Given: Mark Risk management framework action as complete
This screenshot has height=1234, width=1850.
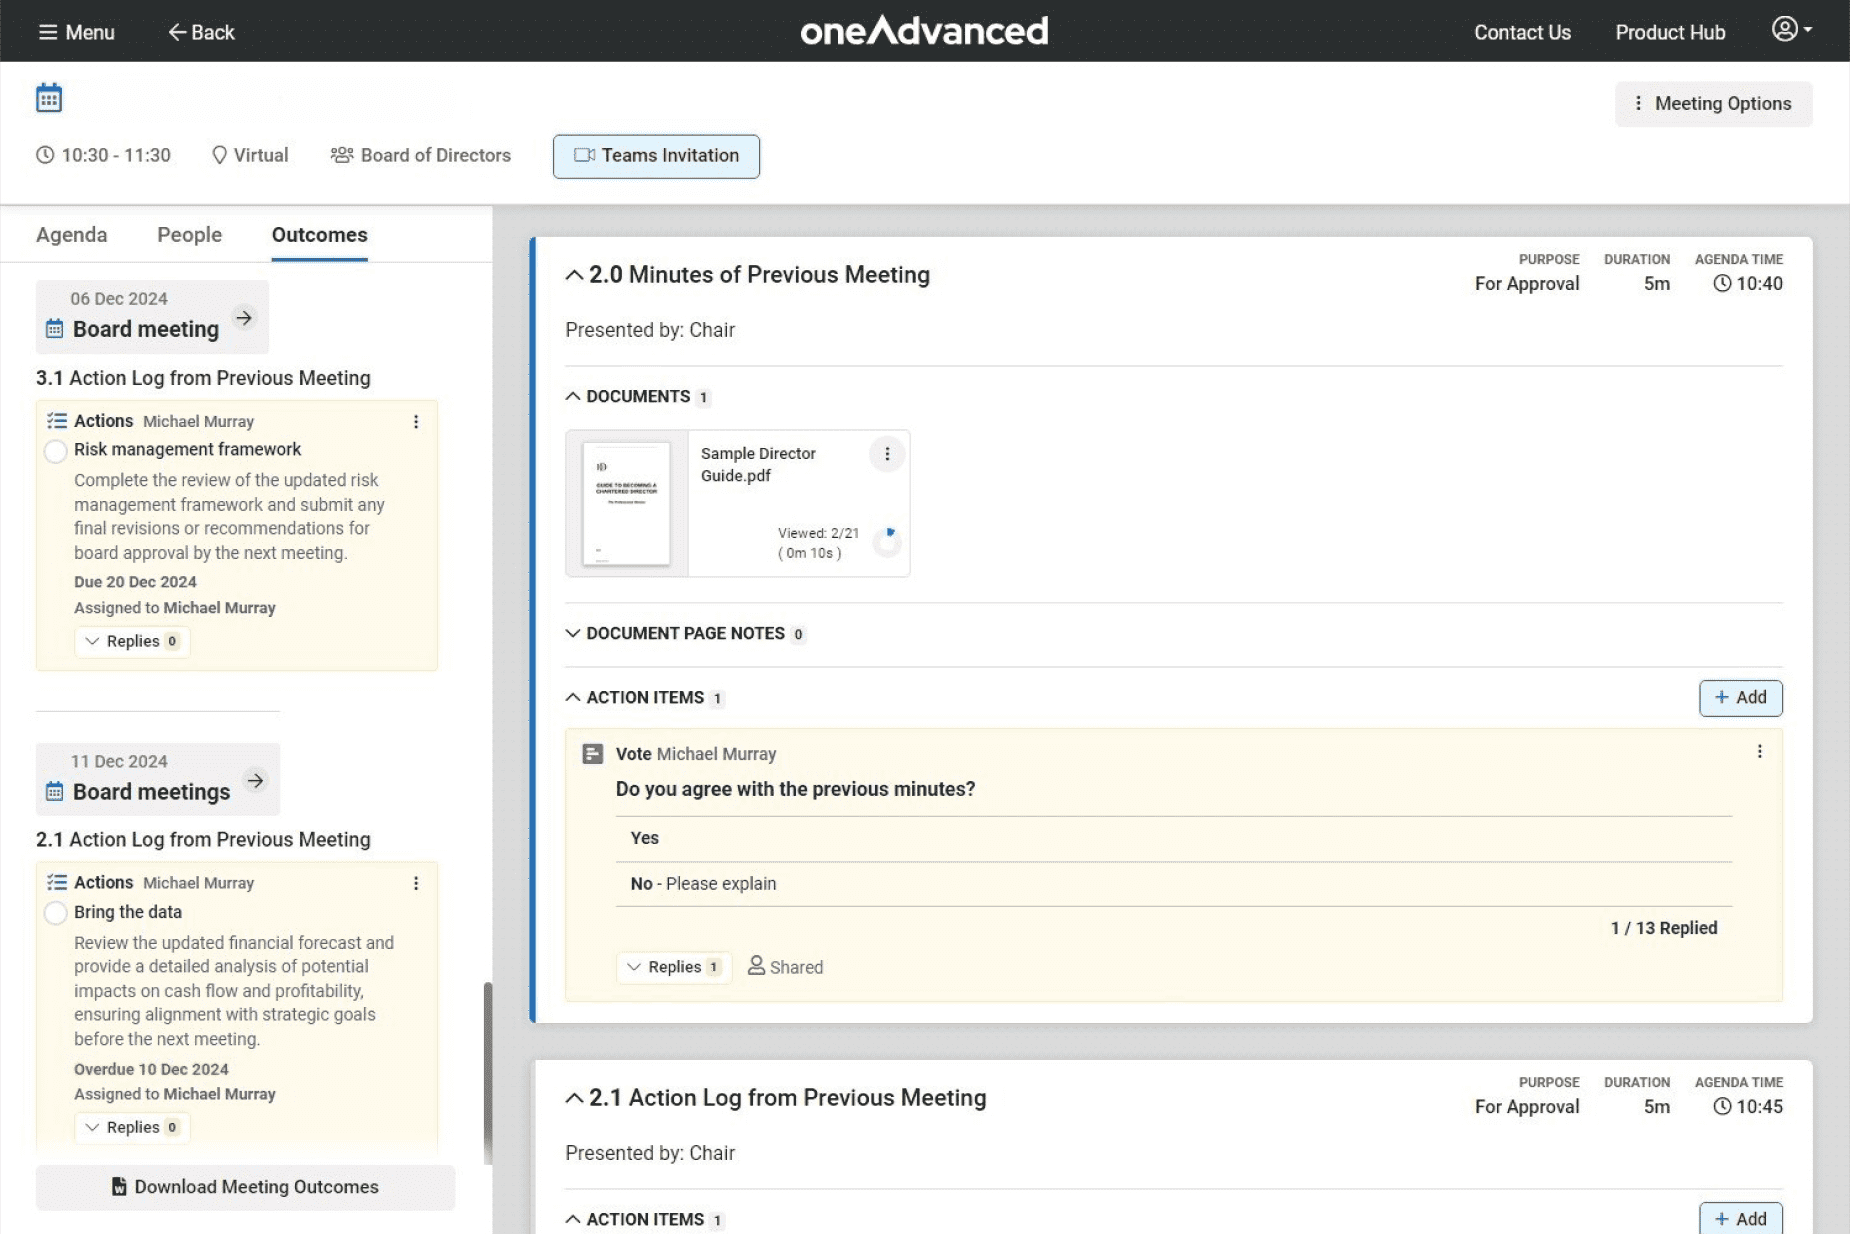Looking at the screenshot, I should pos(56,451).
